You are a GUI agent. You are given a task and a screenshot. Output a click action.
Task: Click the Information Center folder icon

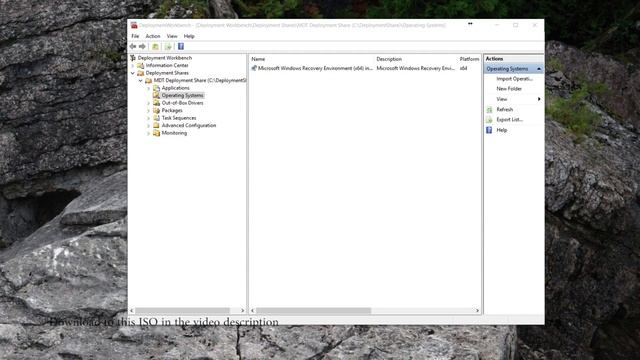[x=140, y=65]
